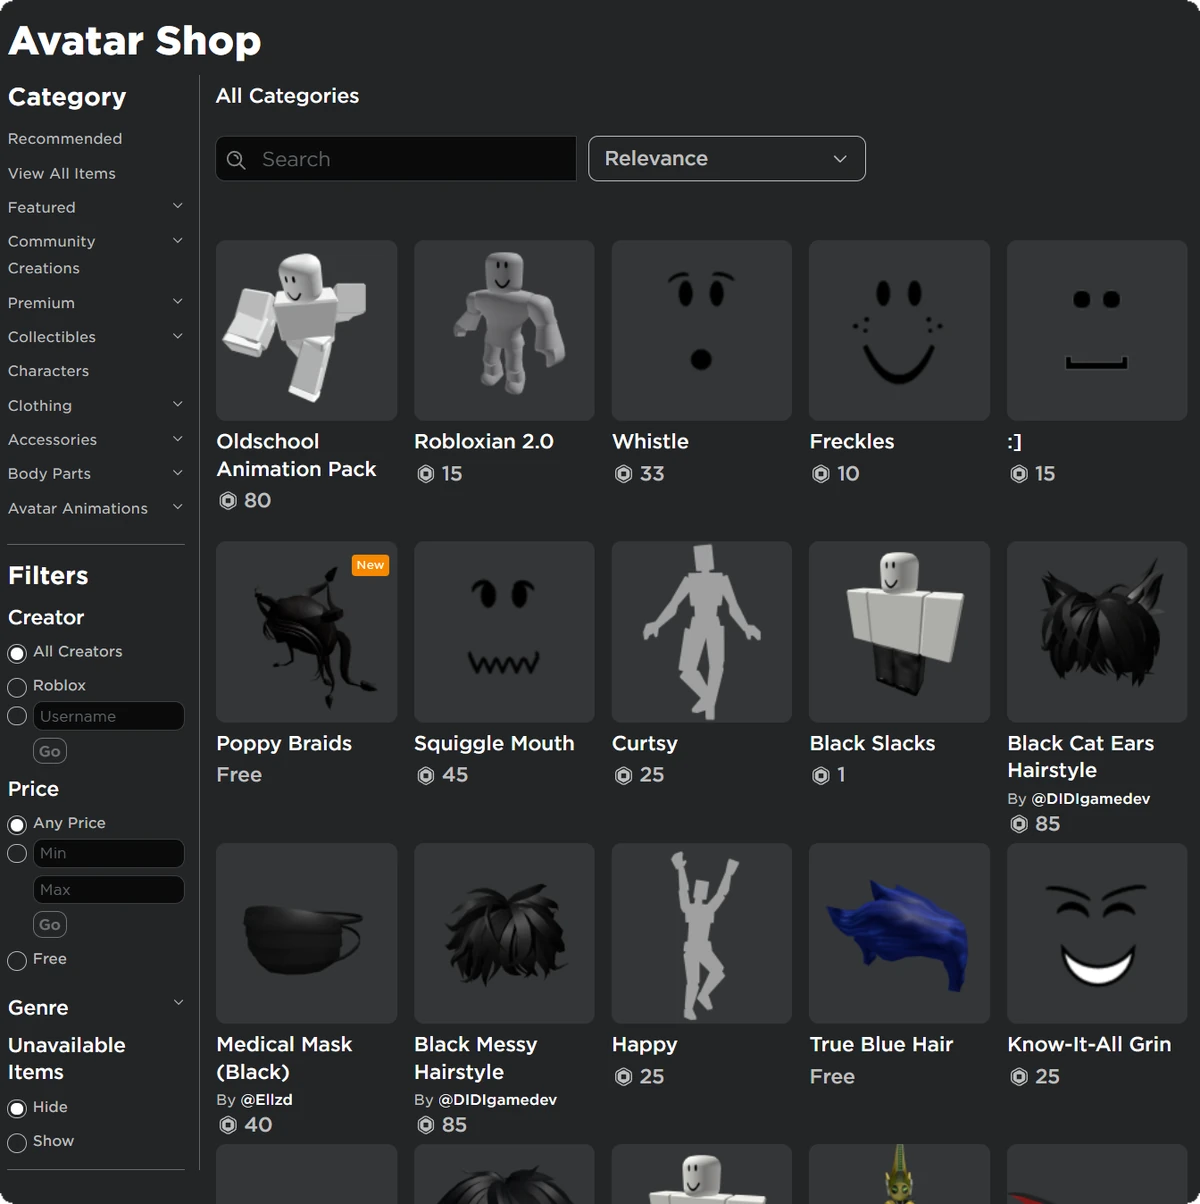Open the Curtsy emote image
Image resolution: width=1200 pixels, height=1204 pixels.
[702, 632]
